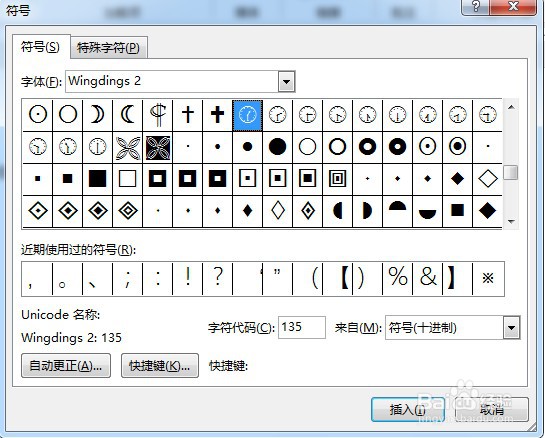The width and height of the screenshot is (545, 438).
Task: Switch to the 特殊字符(P) tab
Action: [109, 48]
